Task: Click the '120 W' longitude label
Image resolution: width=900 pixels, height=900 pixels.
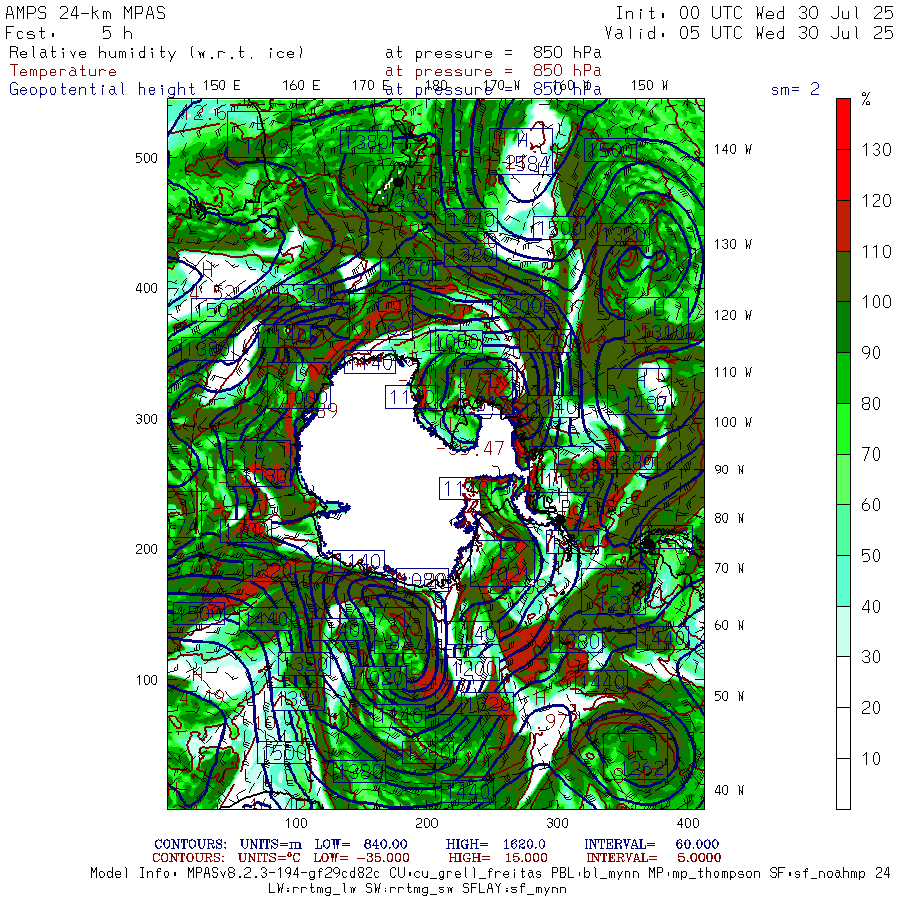Action: [x=733, y=315]
